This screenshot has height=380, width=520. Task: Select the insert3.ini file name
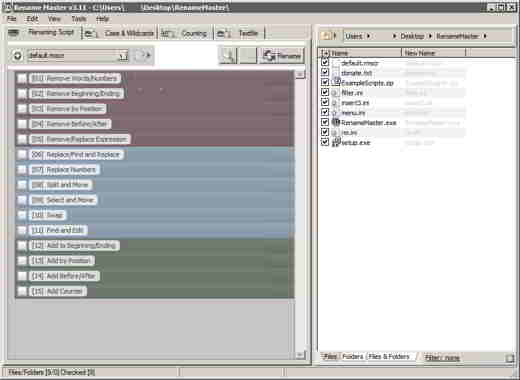point(355,103)
